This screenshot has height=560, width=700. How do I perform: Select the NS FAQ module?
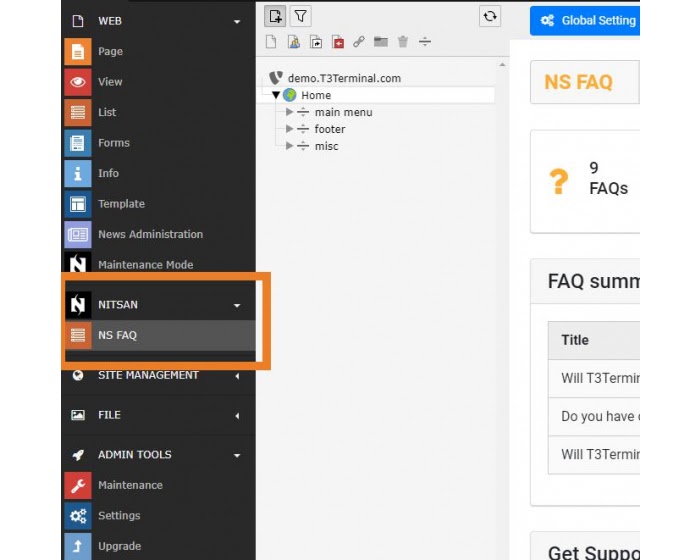(117, 335)
